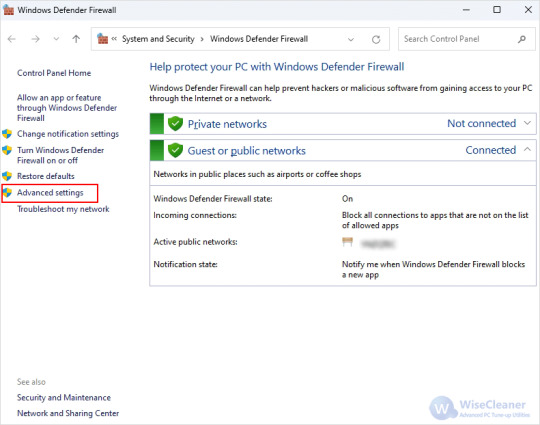
Task: Go up one level with Up arrow
Action: [x=76, y=39]
